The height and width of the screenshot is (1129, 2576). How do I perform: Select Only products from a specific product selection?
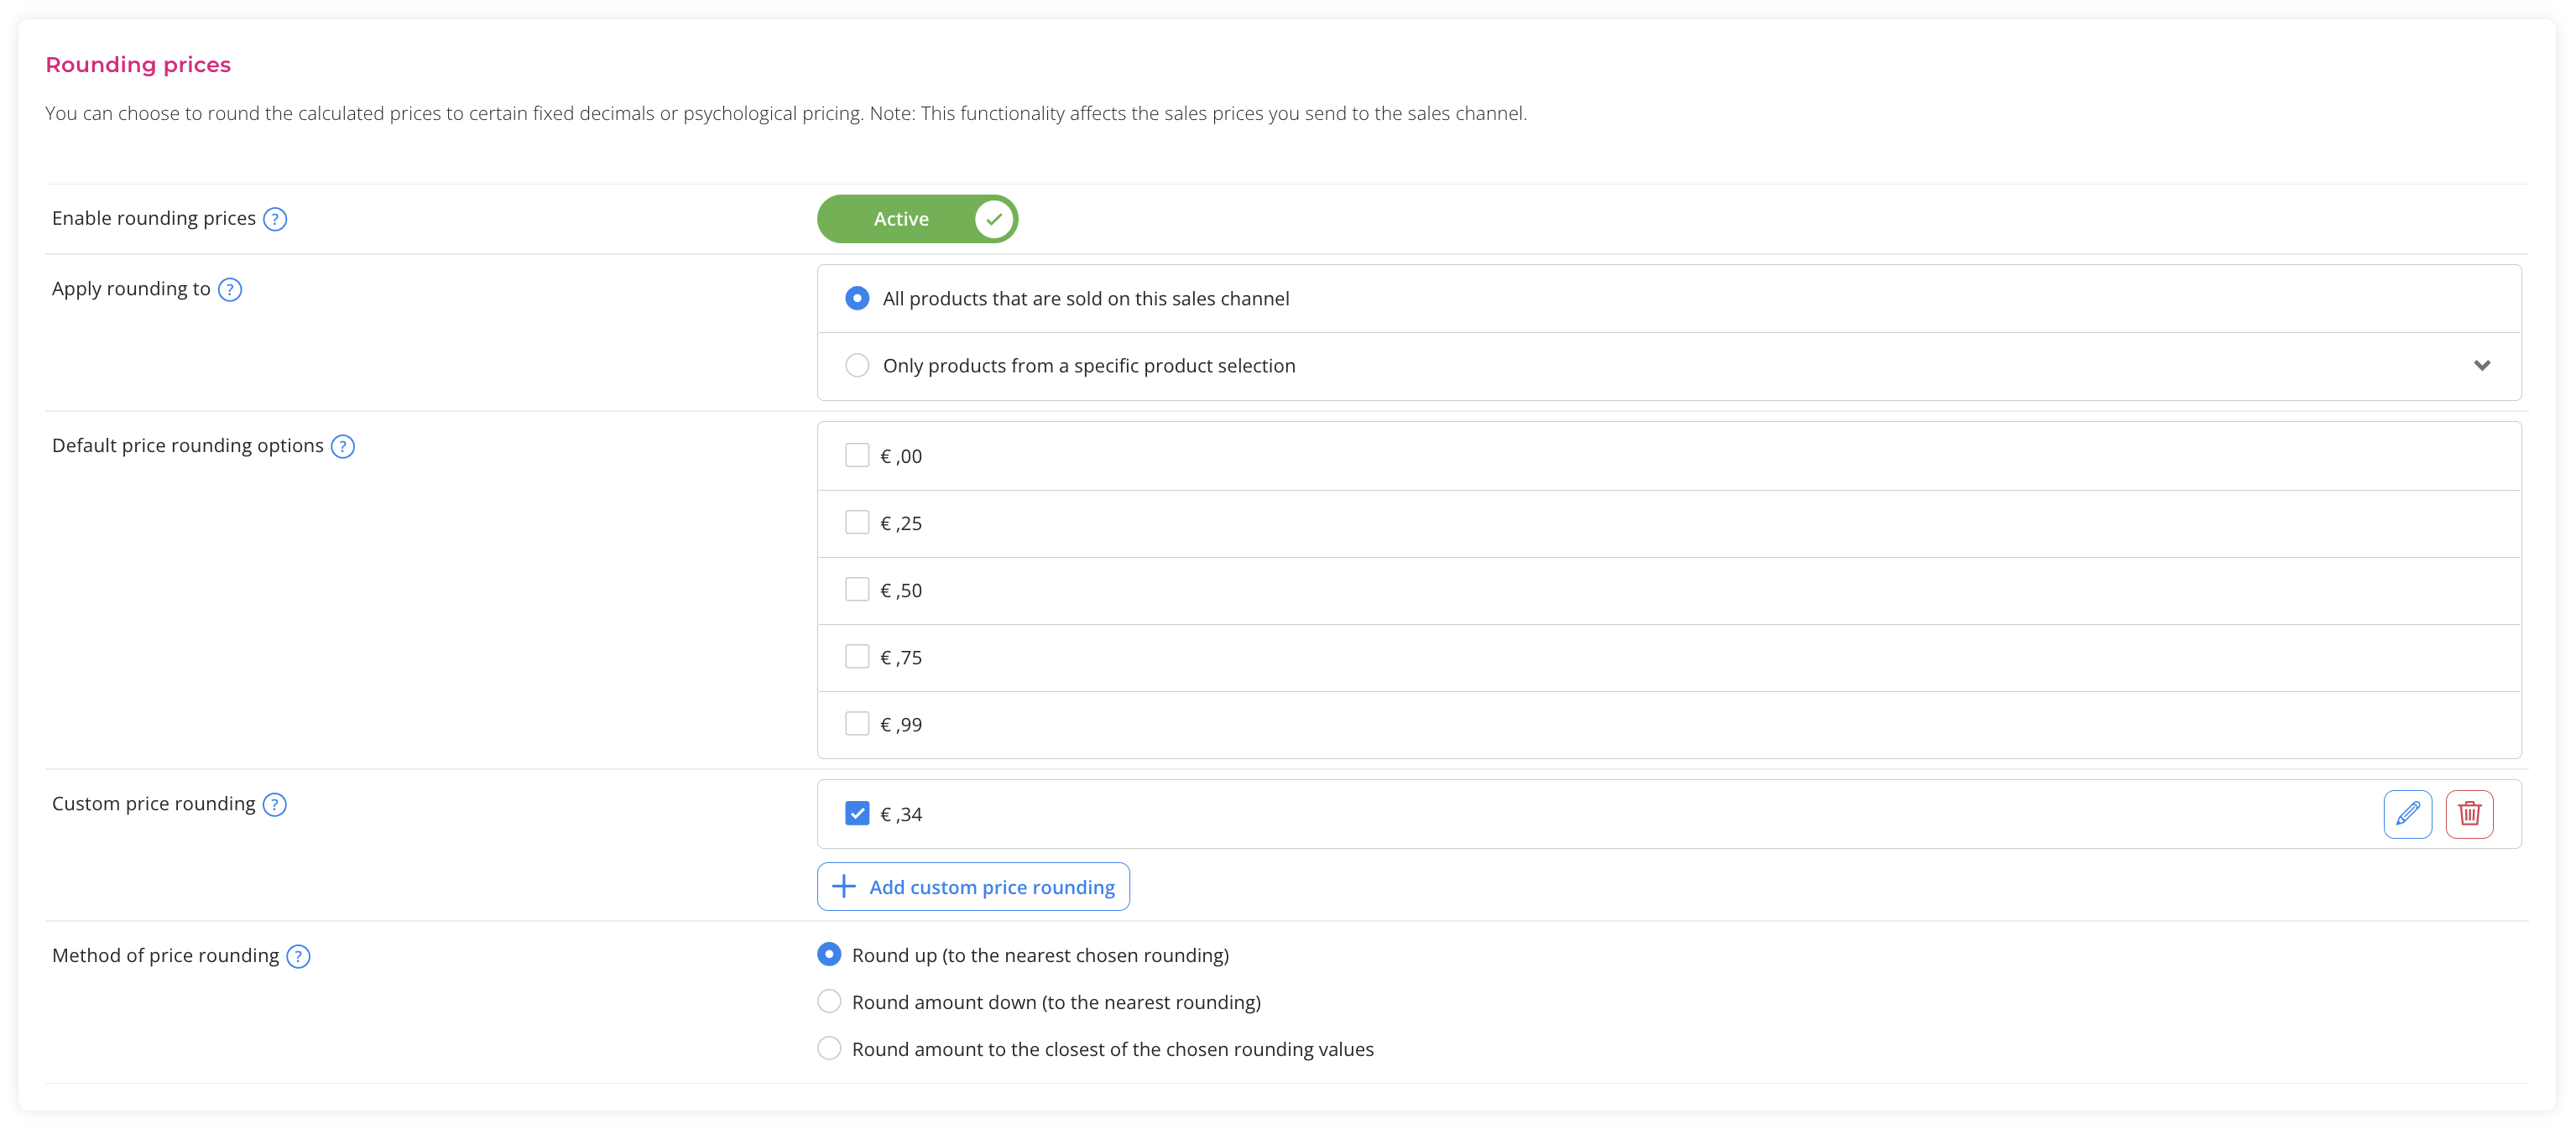click(857, 366)
